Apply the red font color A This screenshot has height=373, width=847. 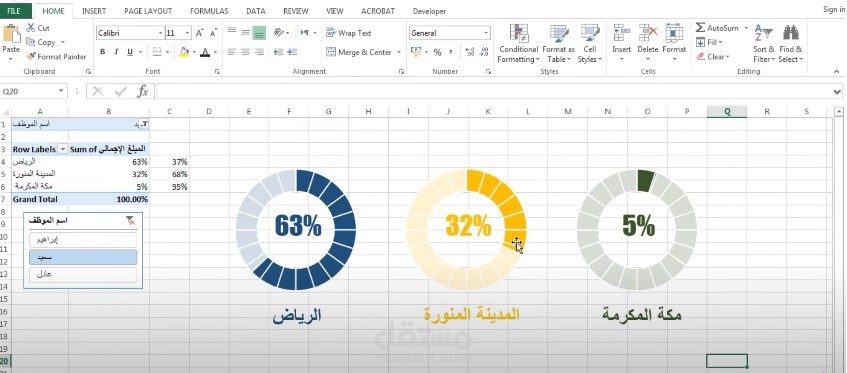coord(205,52)
